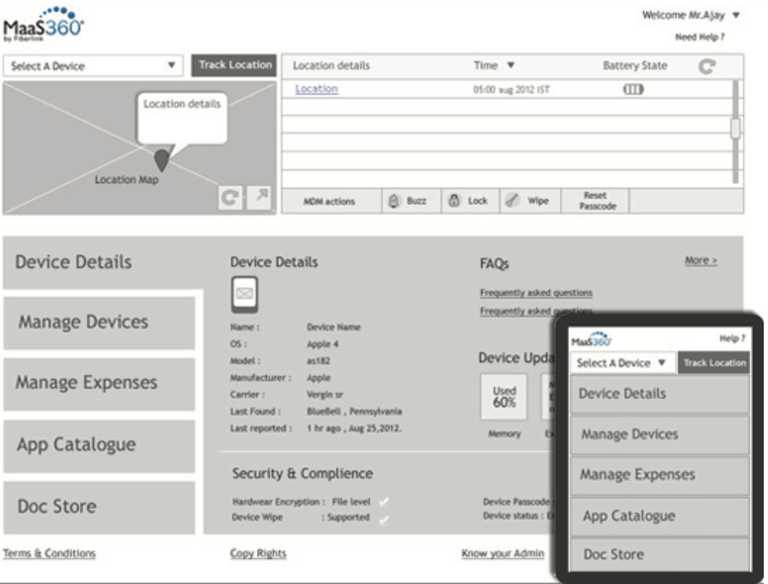Click the 'Apple 4' OS value
Screen dimensions: 768x584
(x=322, y=344)
